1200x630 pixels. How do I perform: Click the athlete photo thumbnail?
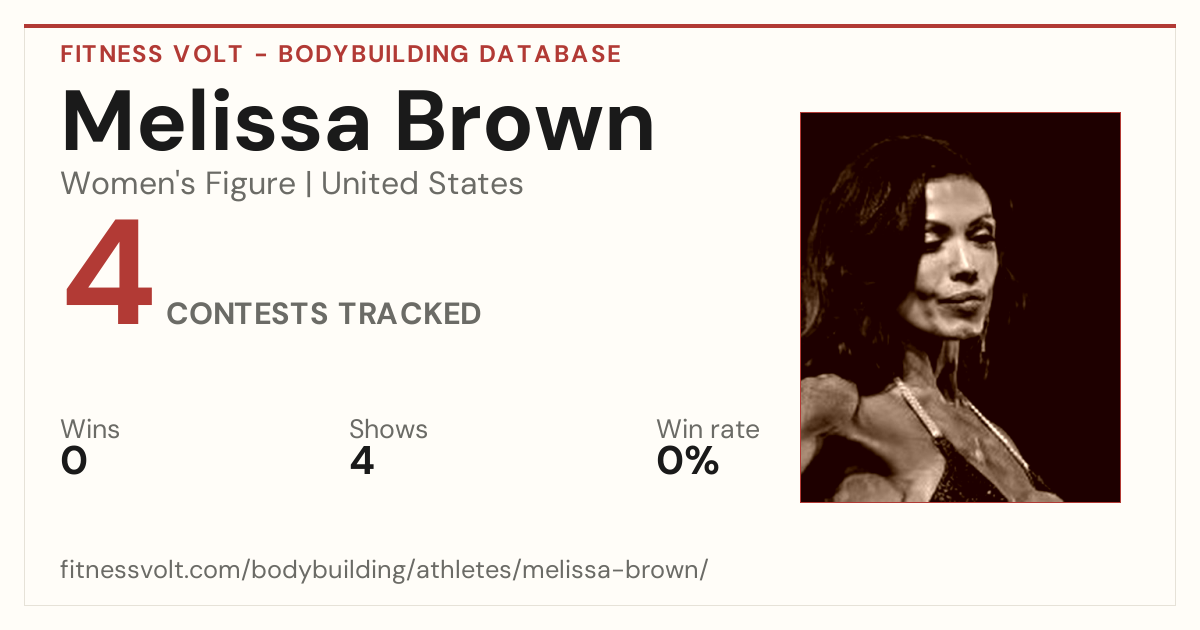960,307
